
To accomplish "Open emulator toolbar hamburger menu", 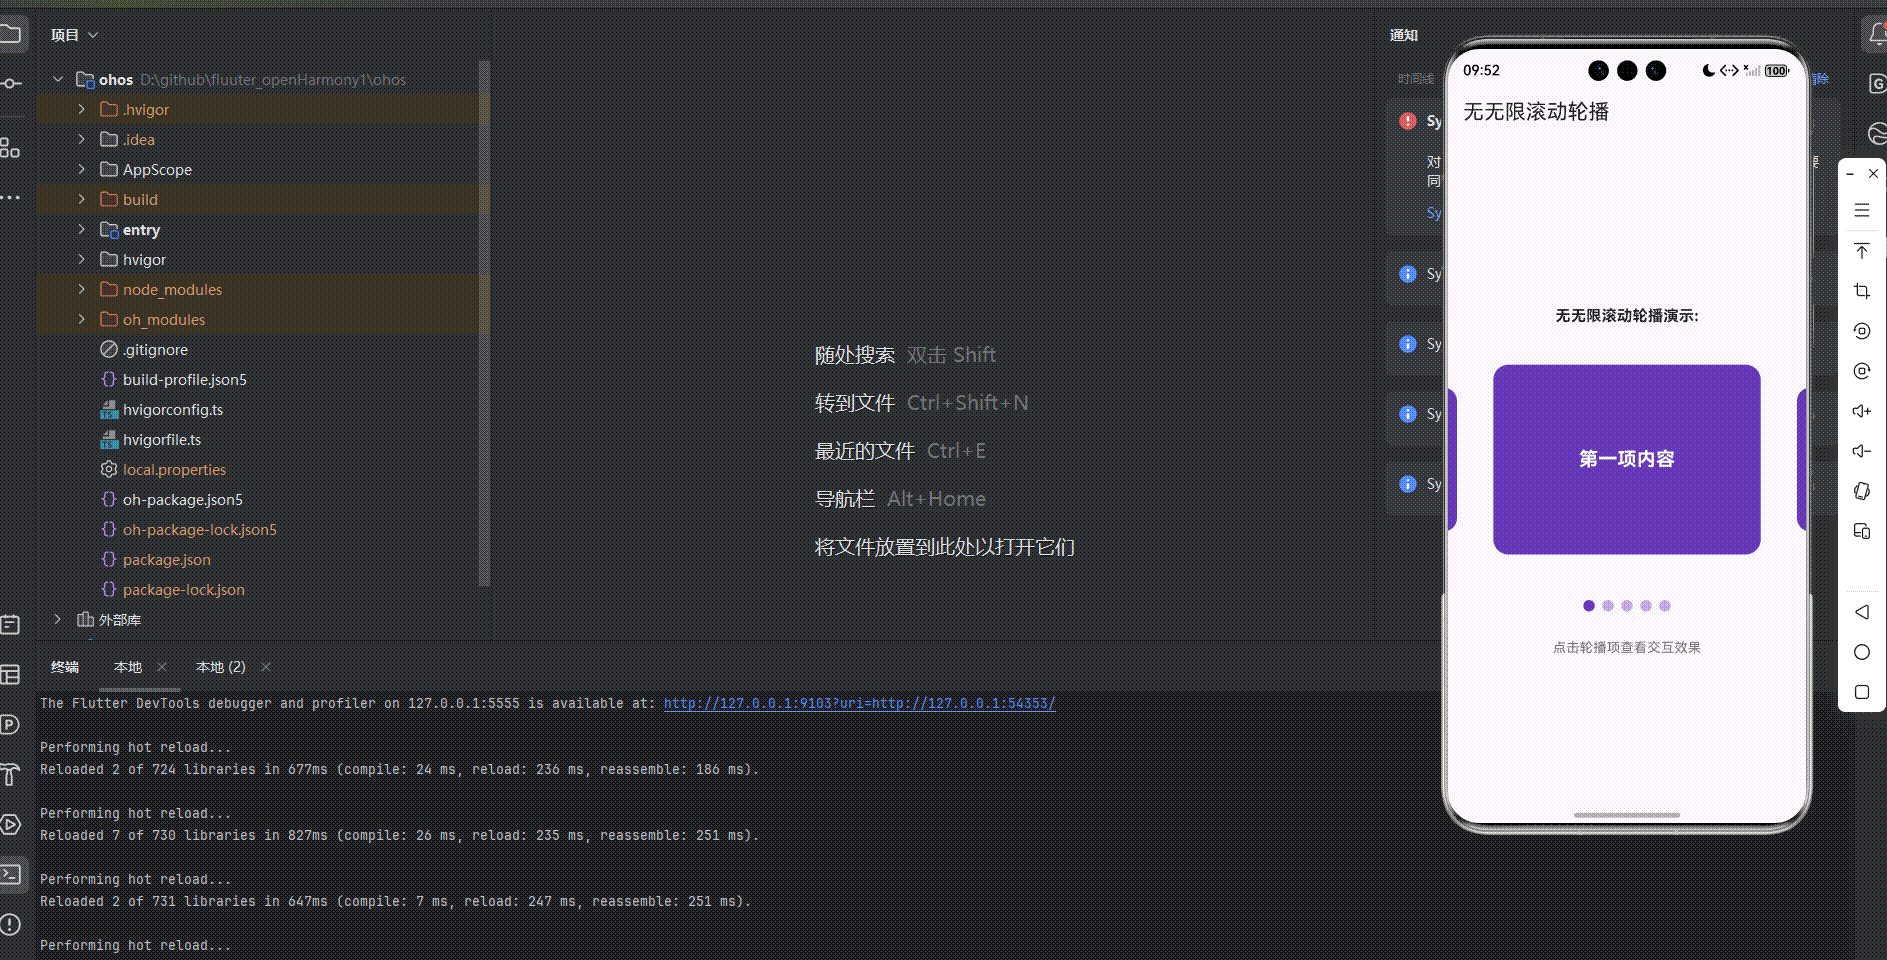I will [x=1862, y=210].
